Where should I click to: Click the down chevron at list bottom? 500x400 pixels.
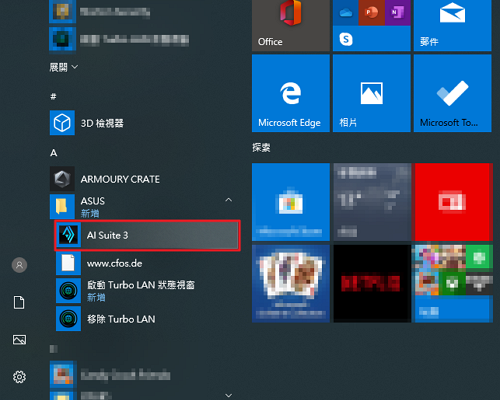tap(229, 395)
